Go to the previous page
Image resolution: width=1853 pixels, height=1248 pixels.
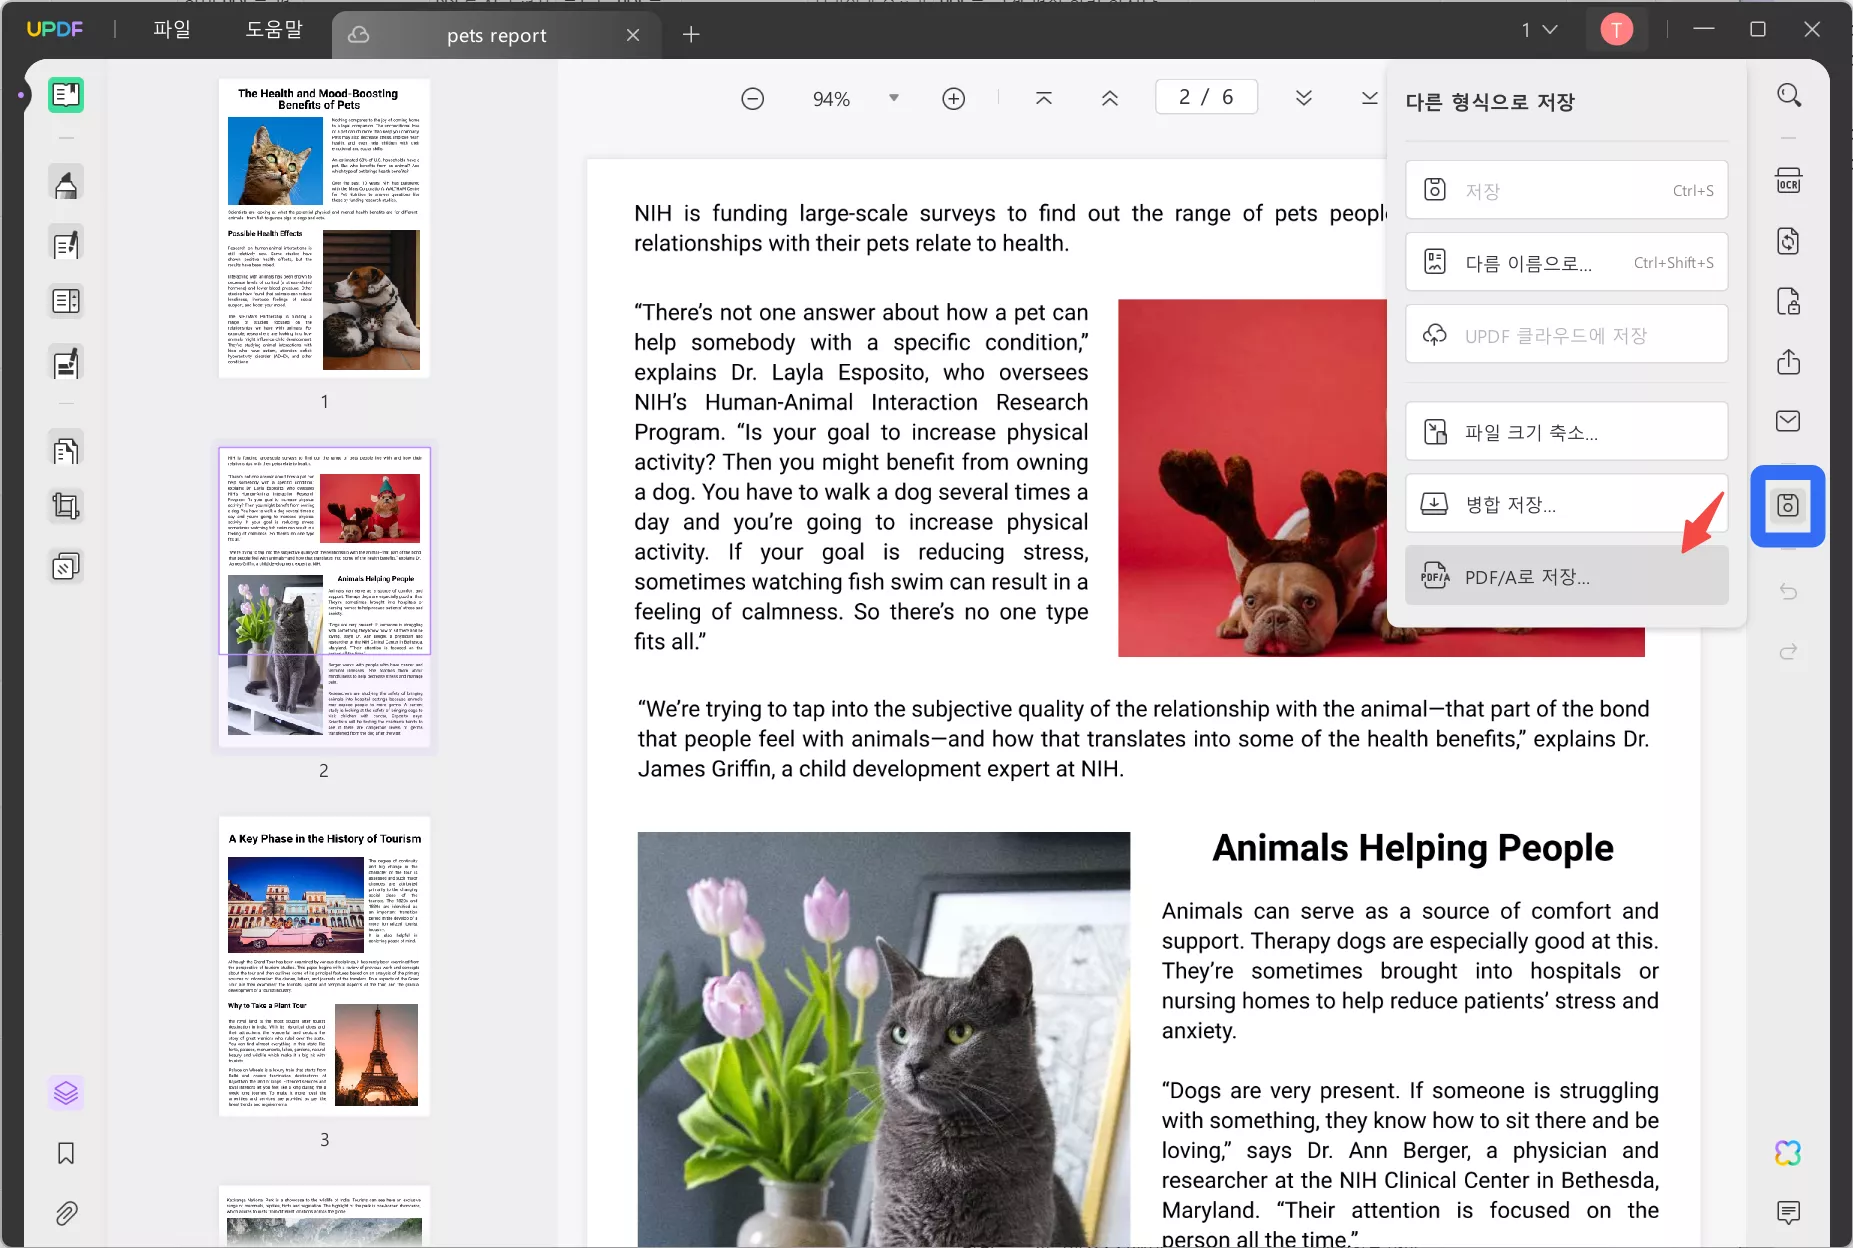(1110, 98)
